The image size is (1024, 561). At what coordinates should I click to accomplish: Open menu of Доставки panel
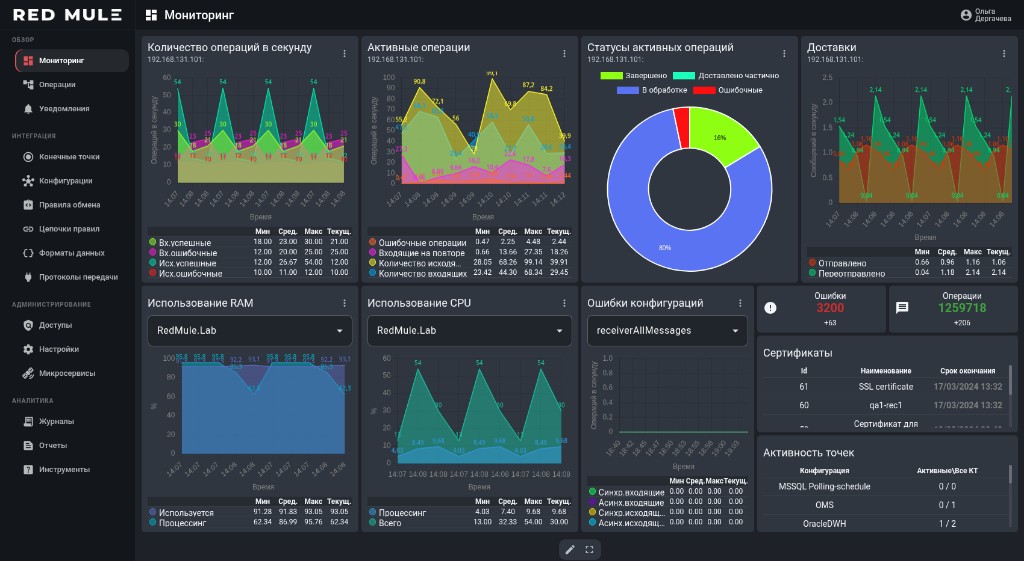(1004, 54)
